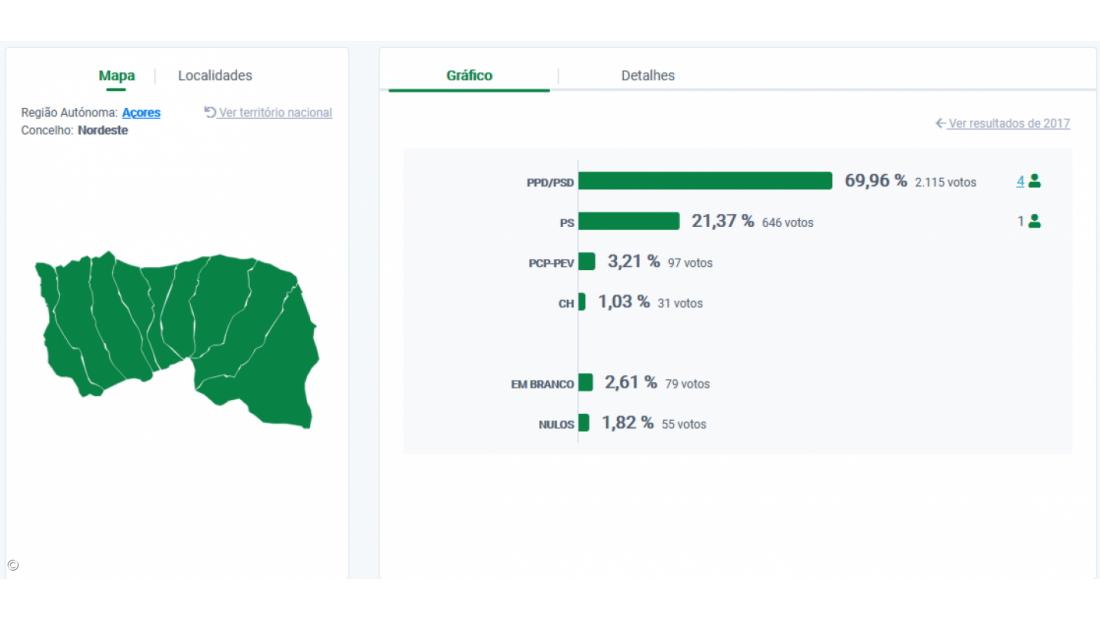
Task: Click the PPD/PSD green results bar
Action: coord(705,181)
